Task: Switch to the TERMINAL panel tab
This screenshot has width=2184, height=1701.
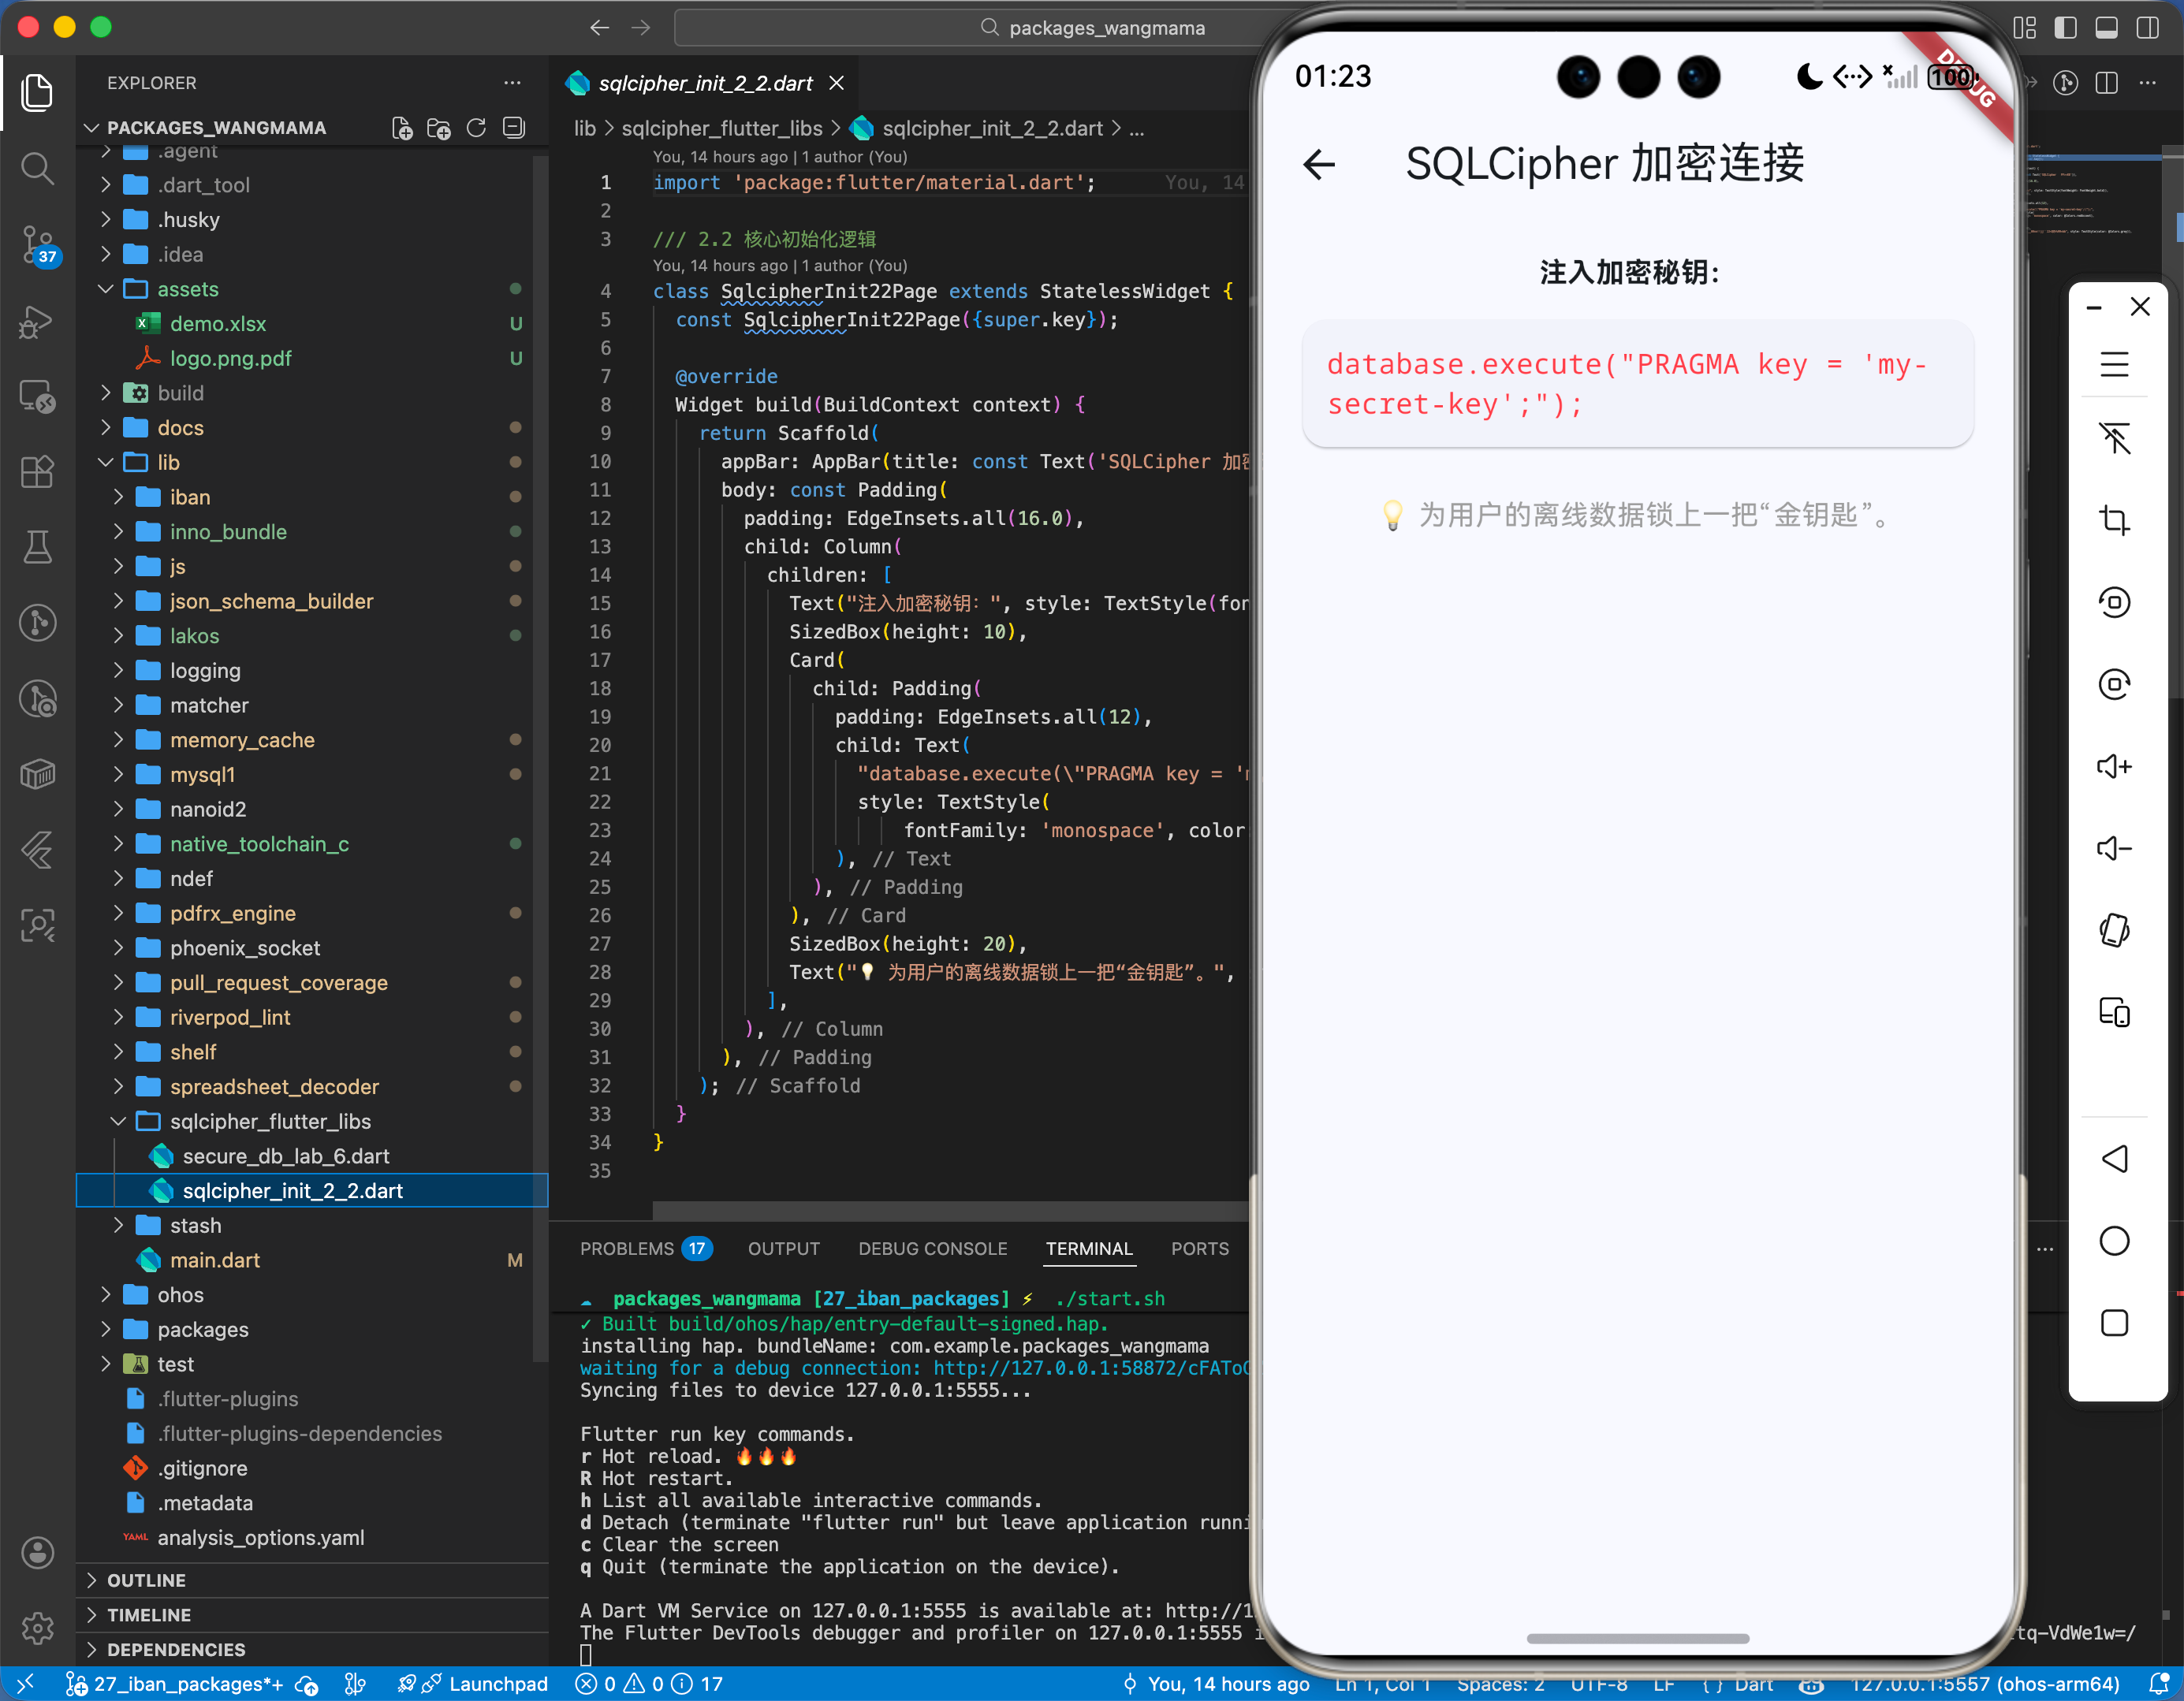Action: pyautogui.click(x=1089, y=1249)
